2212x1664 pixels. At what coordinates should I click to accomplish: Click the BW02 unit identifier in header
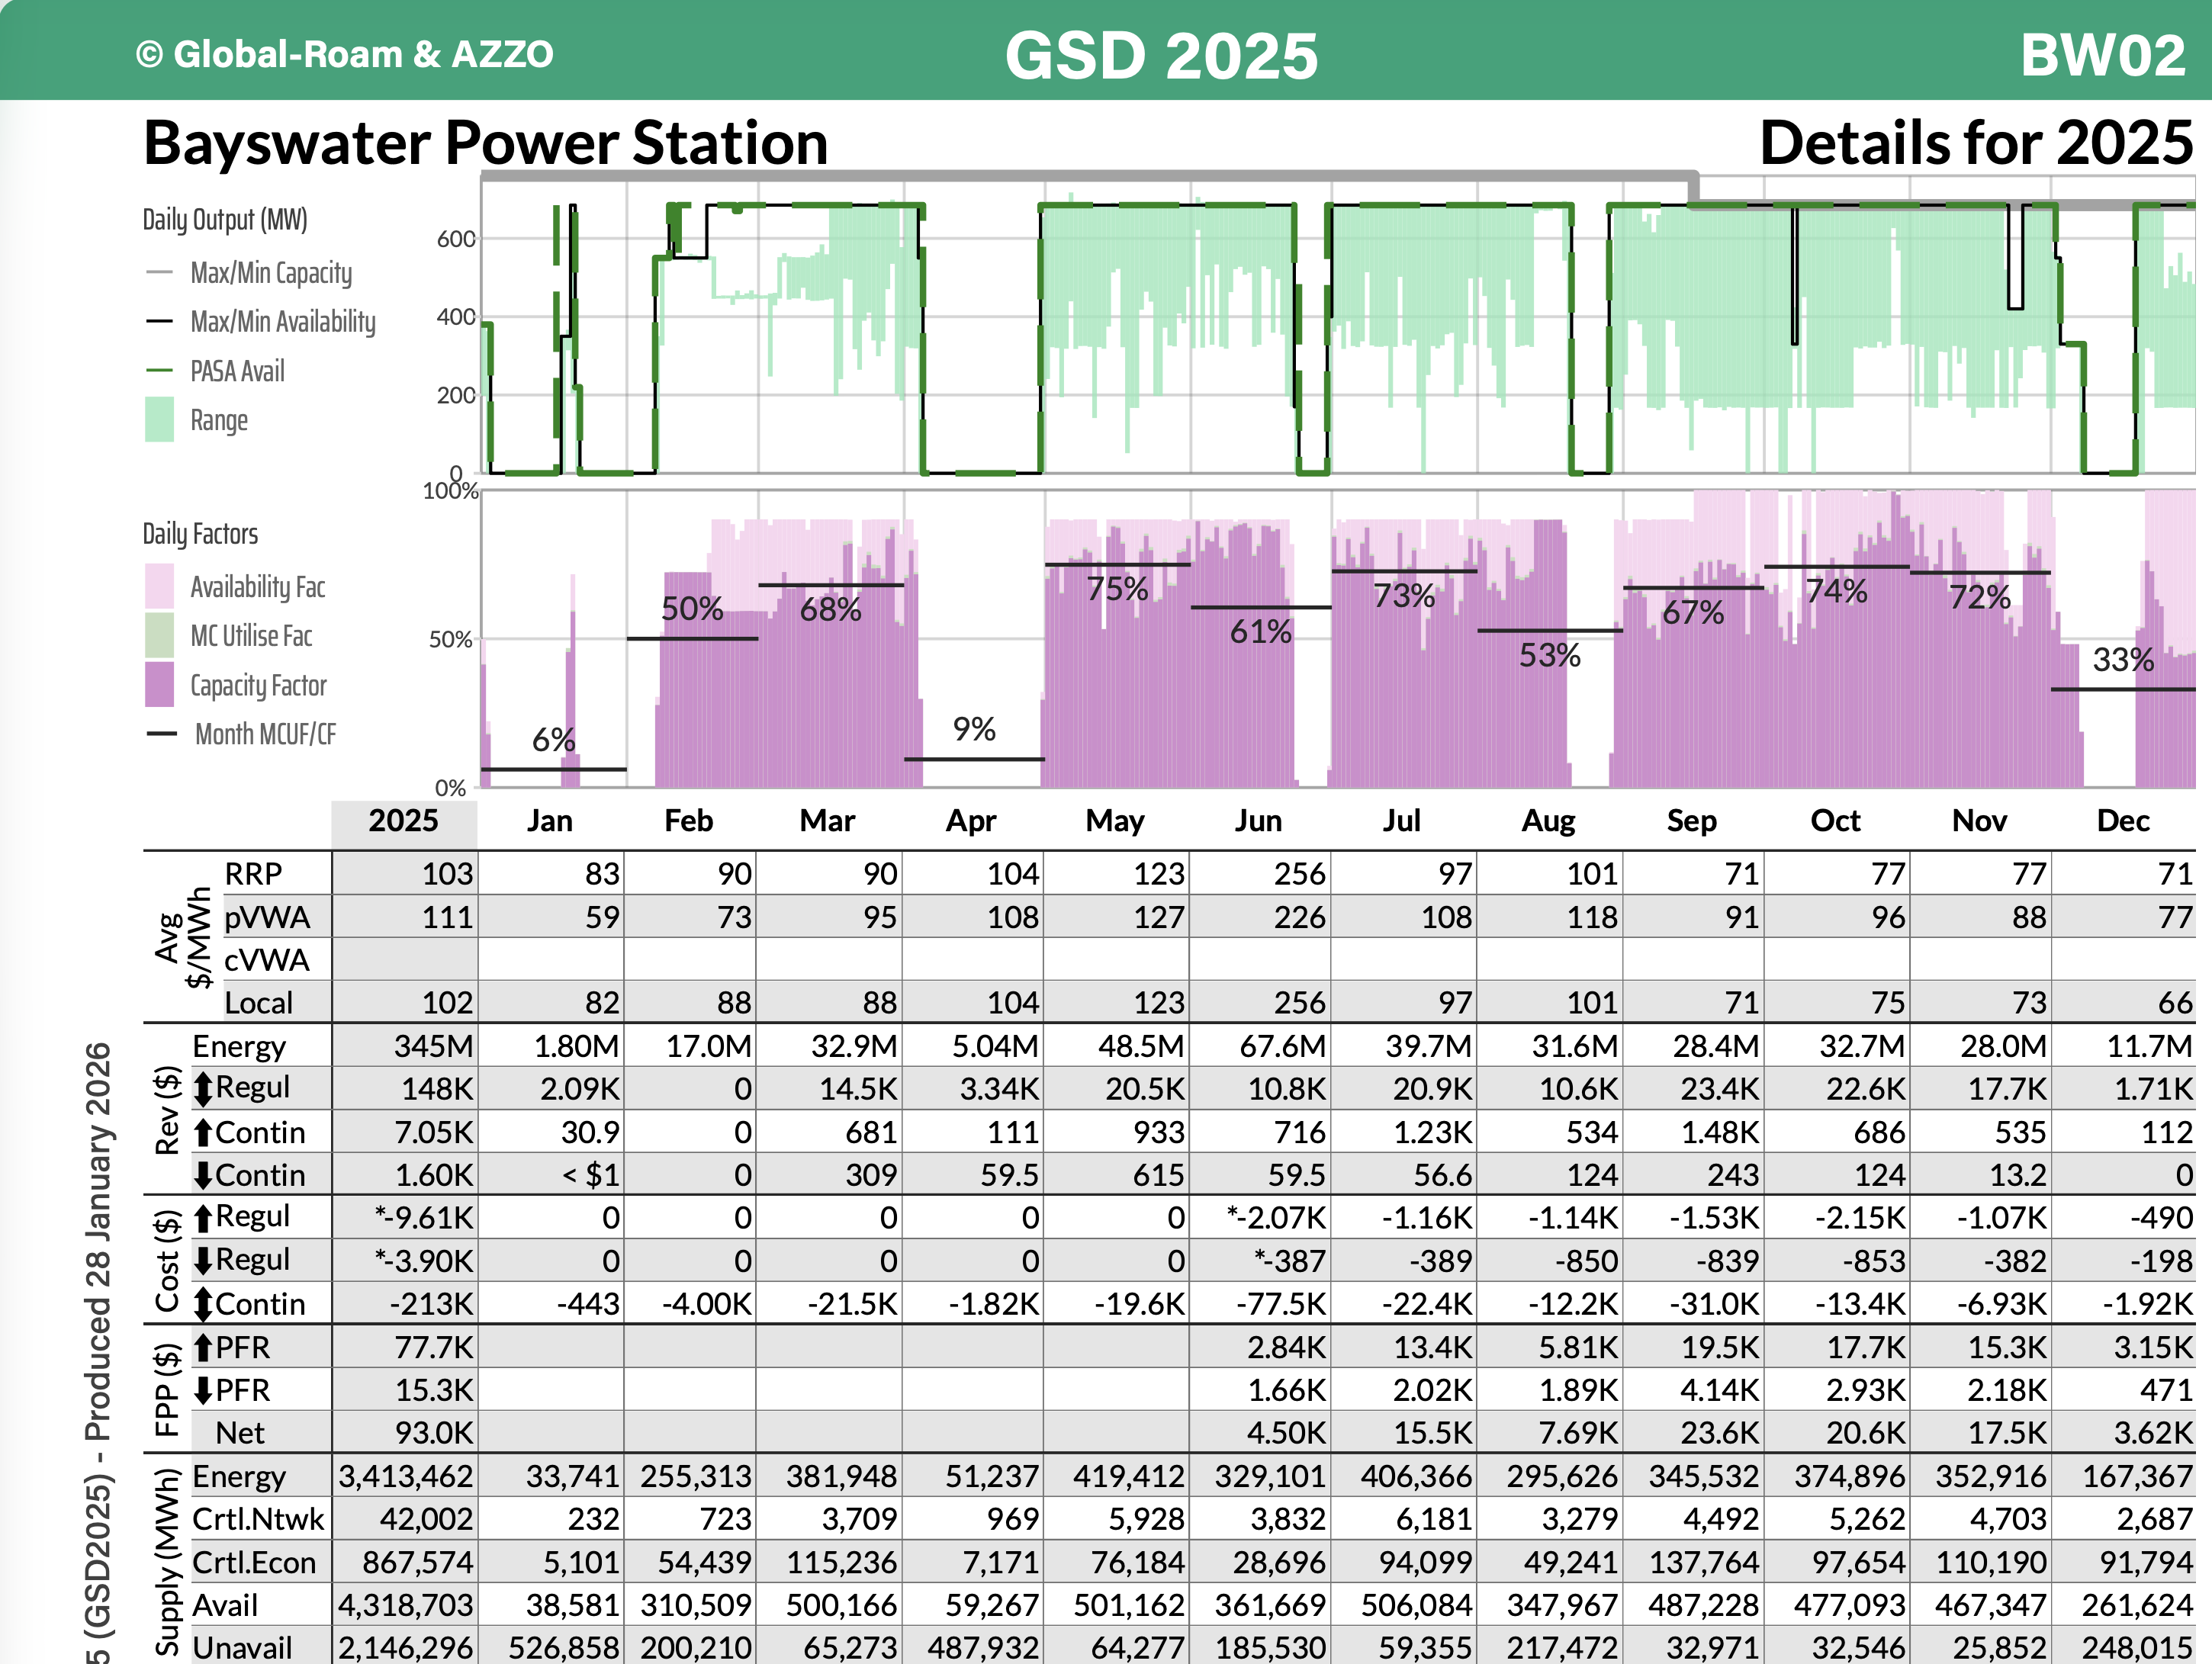(2102, 54)
